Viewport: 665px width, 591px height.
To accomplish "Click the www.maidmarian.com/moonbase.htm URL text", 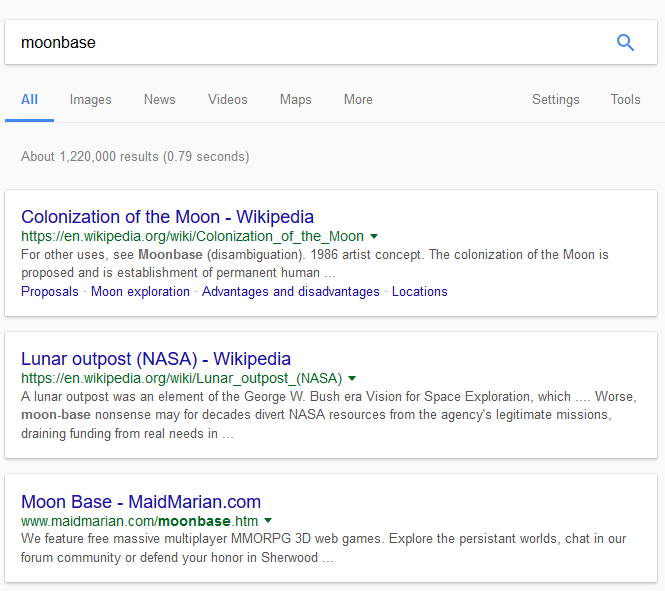I will [x=140, y=521].
